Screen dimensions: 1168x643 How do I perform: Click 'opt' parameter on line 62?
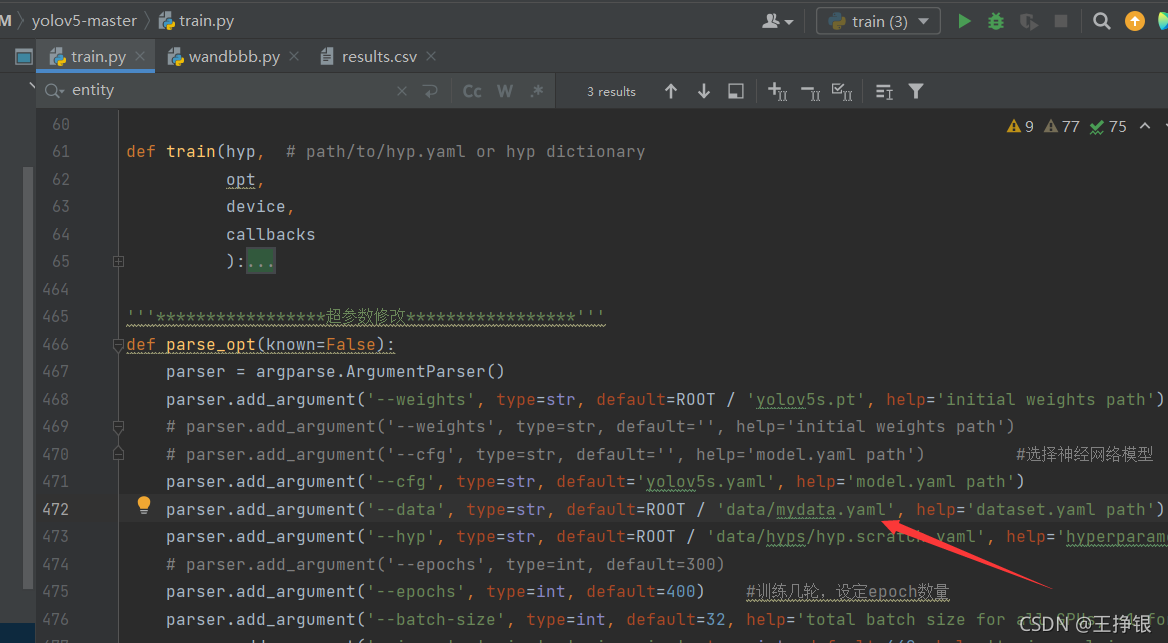tap(241, 180)
